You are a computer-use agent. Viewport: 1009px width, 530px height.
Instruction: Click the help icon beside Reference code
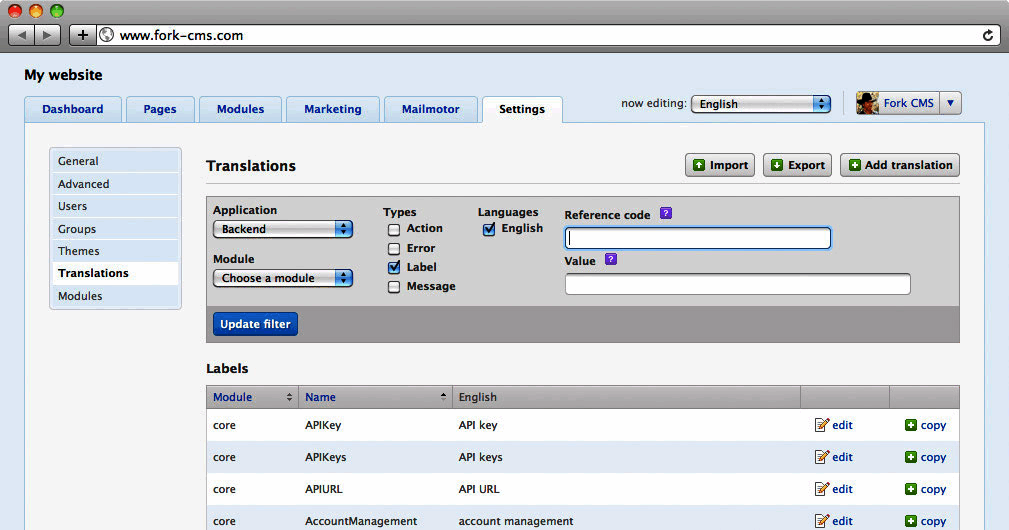click(x=666, y=214)
